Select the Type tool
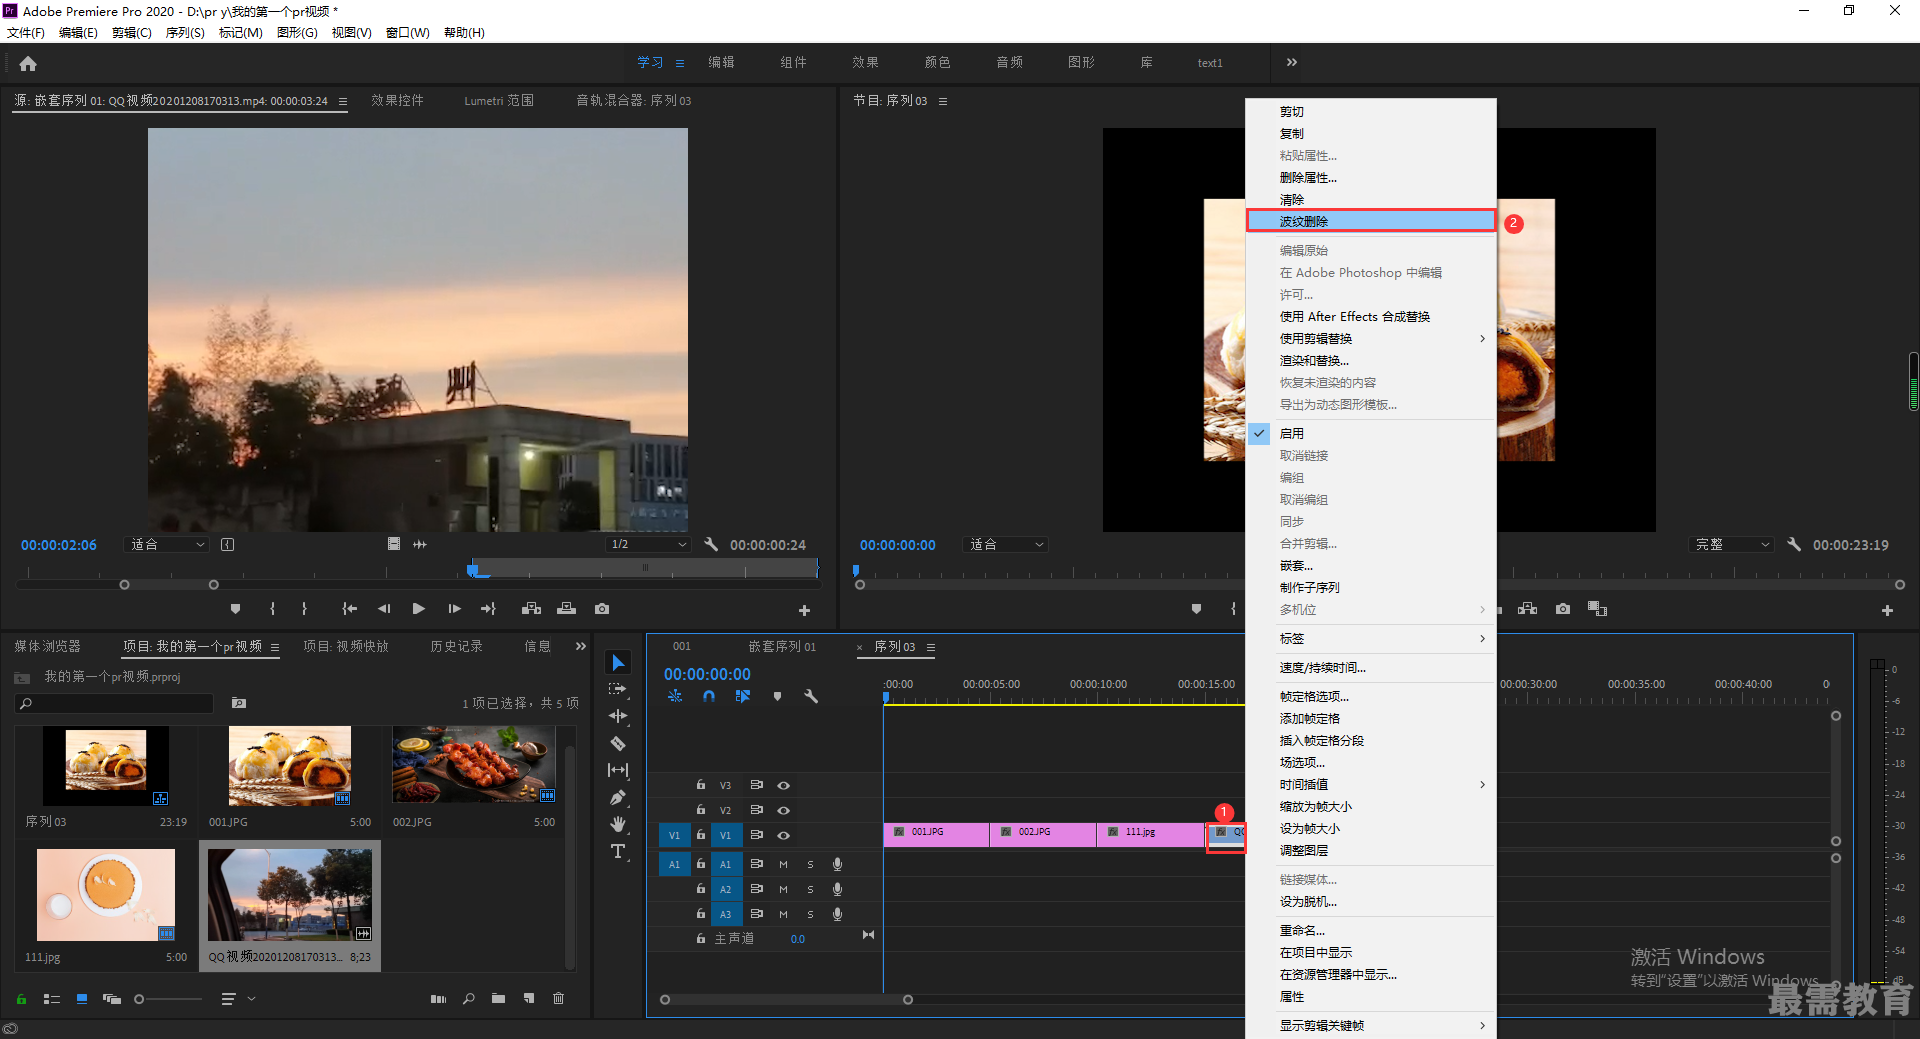Screen dimensions: 1920x1039 tap(618, 851)
